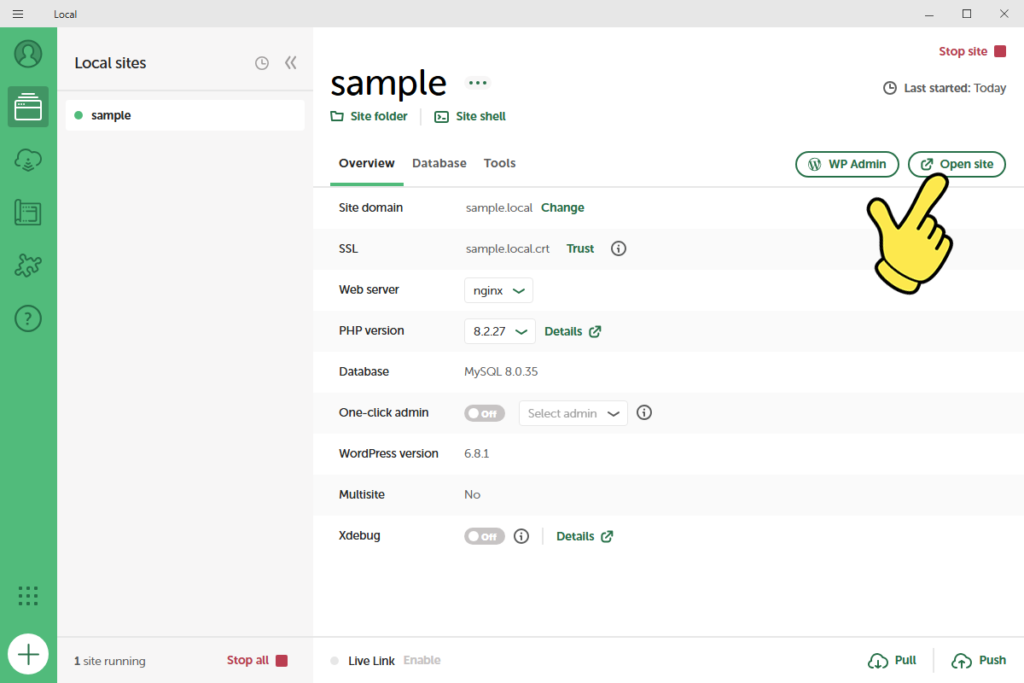Open PHP version Details link
Screen dimensions: 1024x683
[572, 332]
